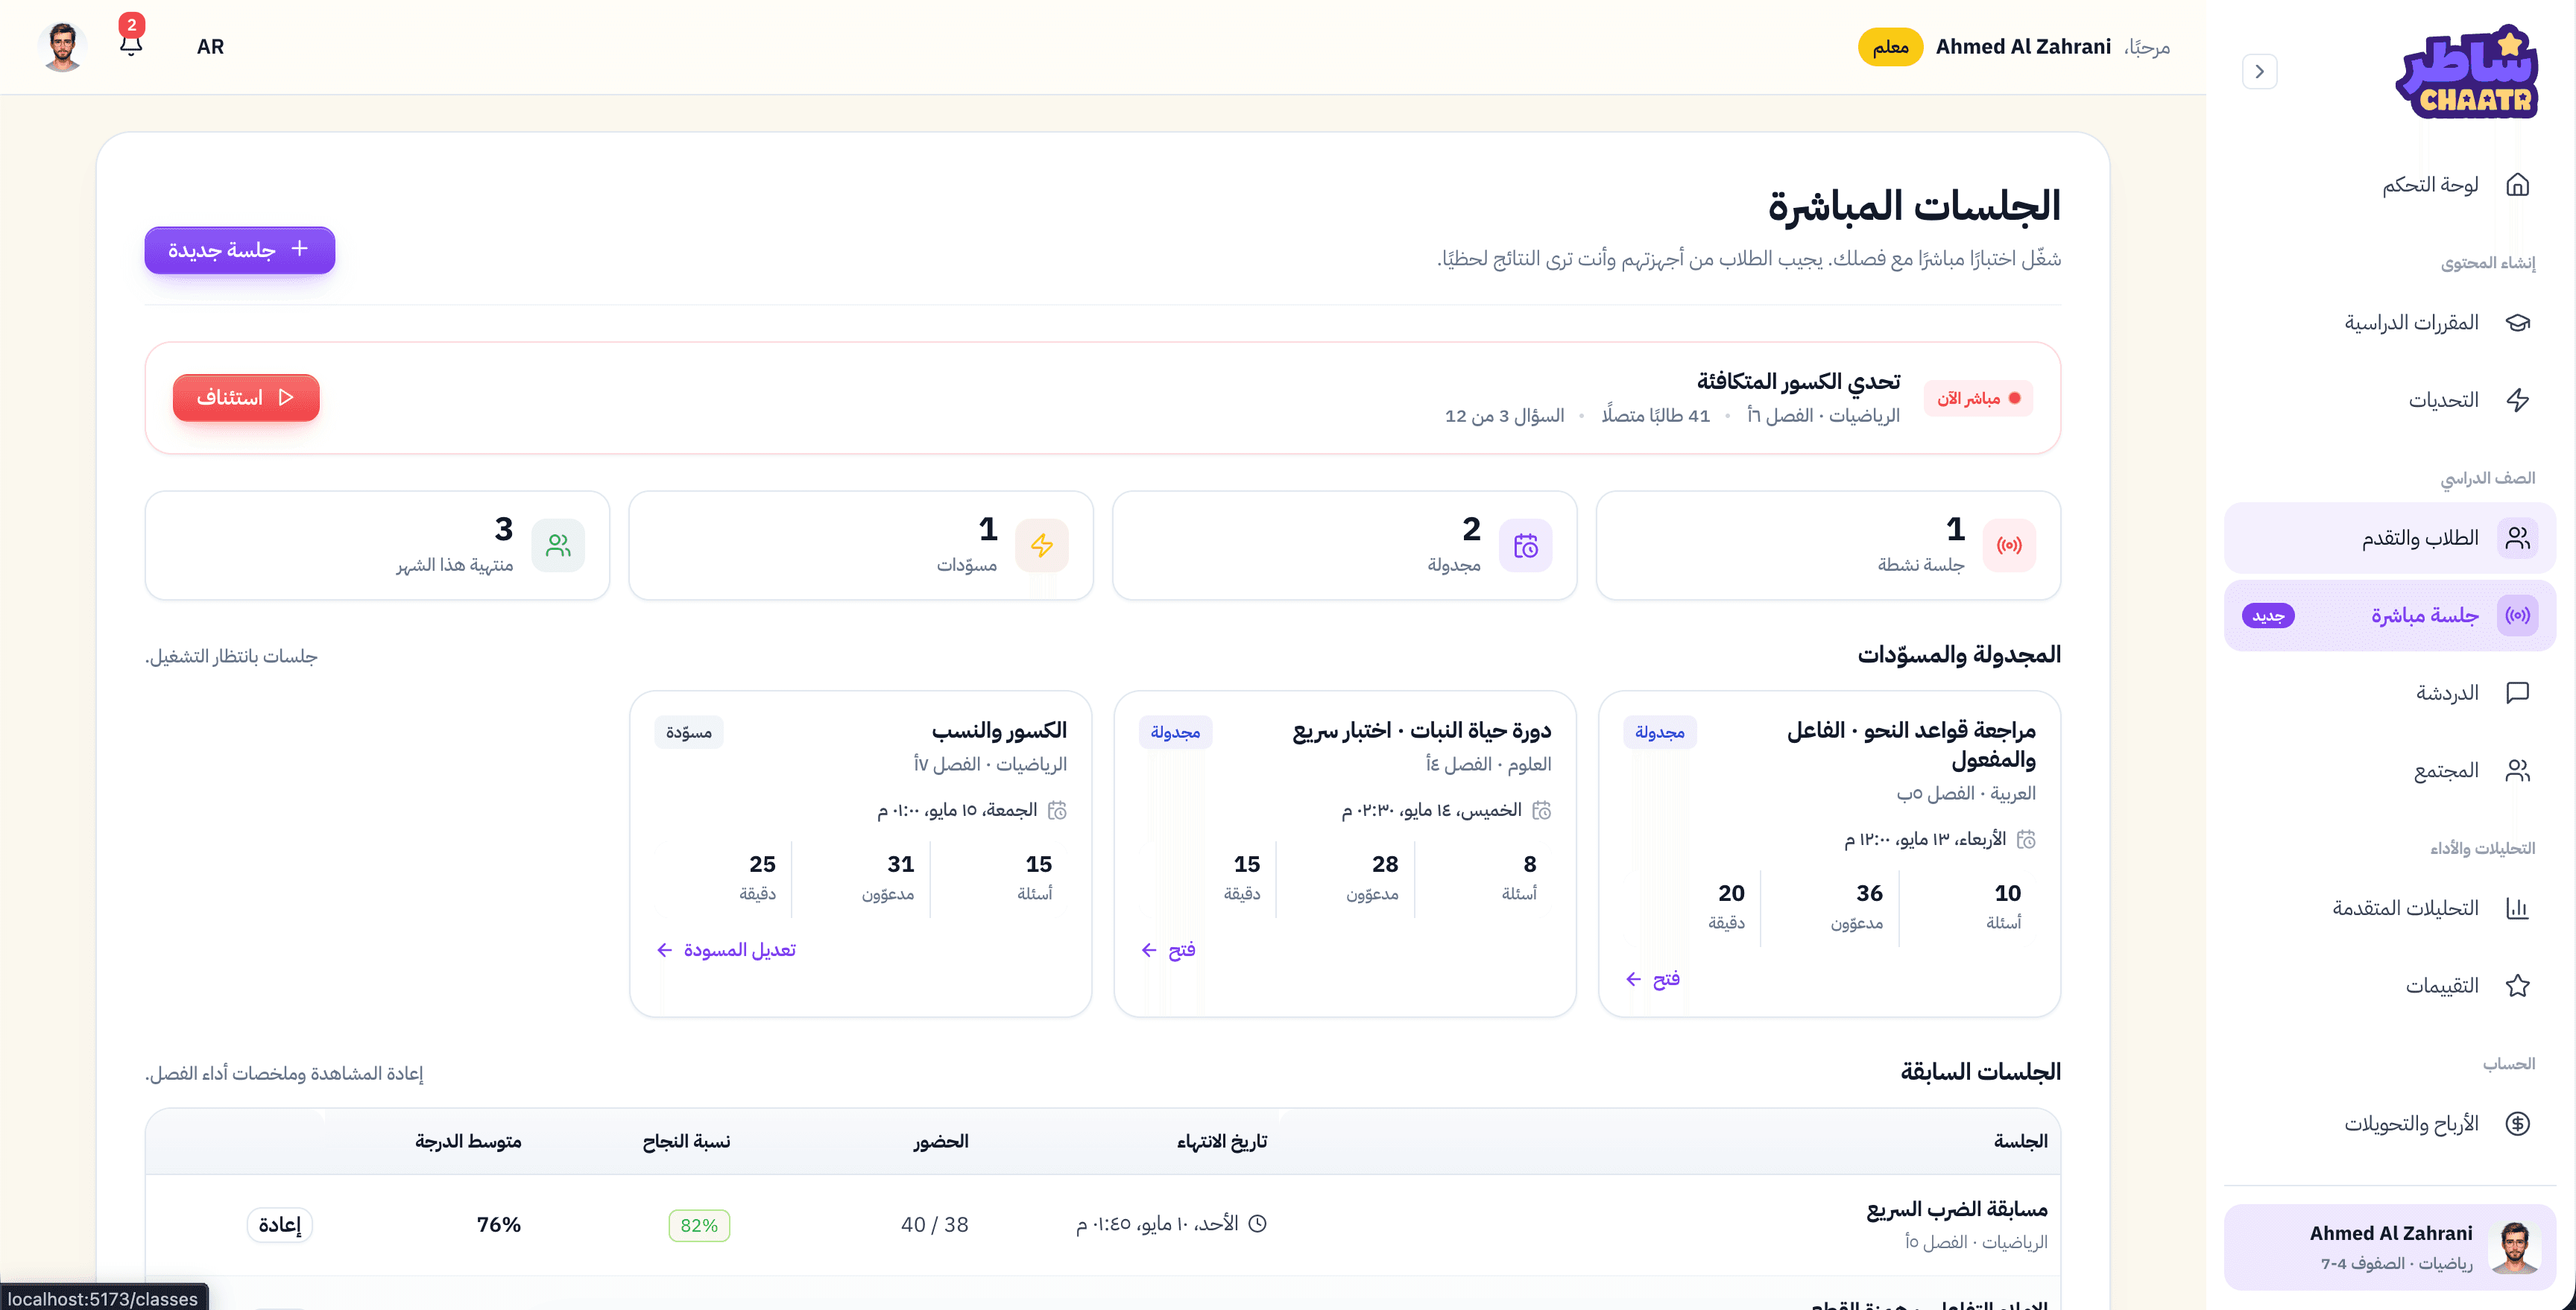The image size is (2576, 1310).
Task: Click the الكسور والنسب draft card title
Action: [999, 730]
